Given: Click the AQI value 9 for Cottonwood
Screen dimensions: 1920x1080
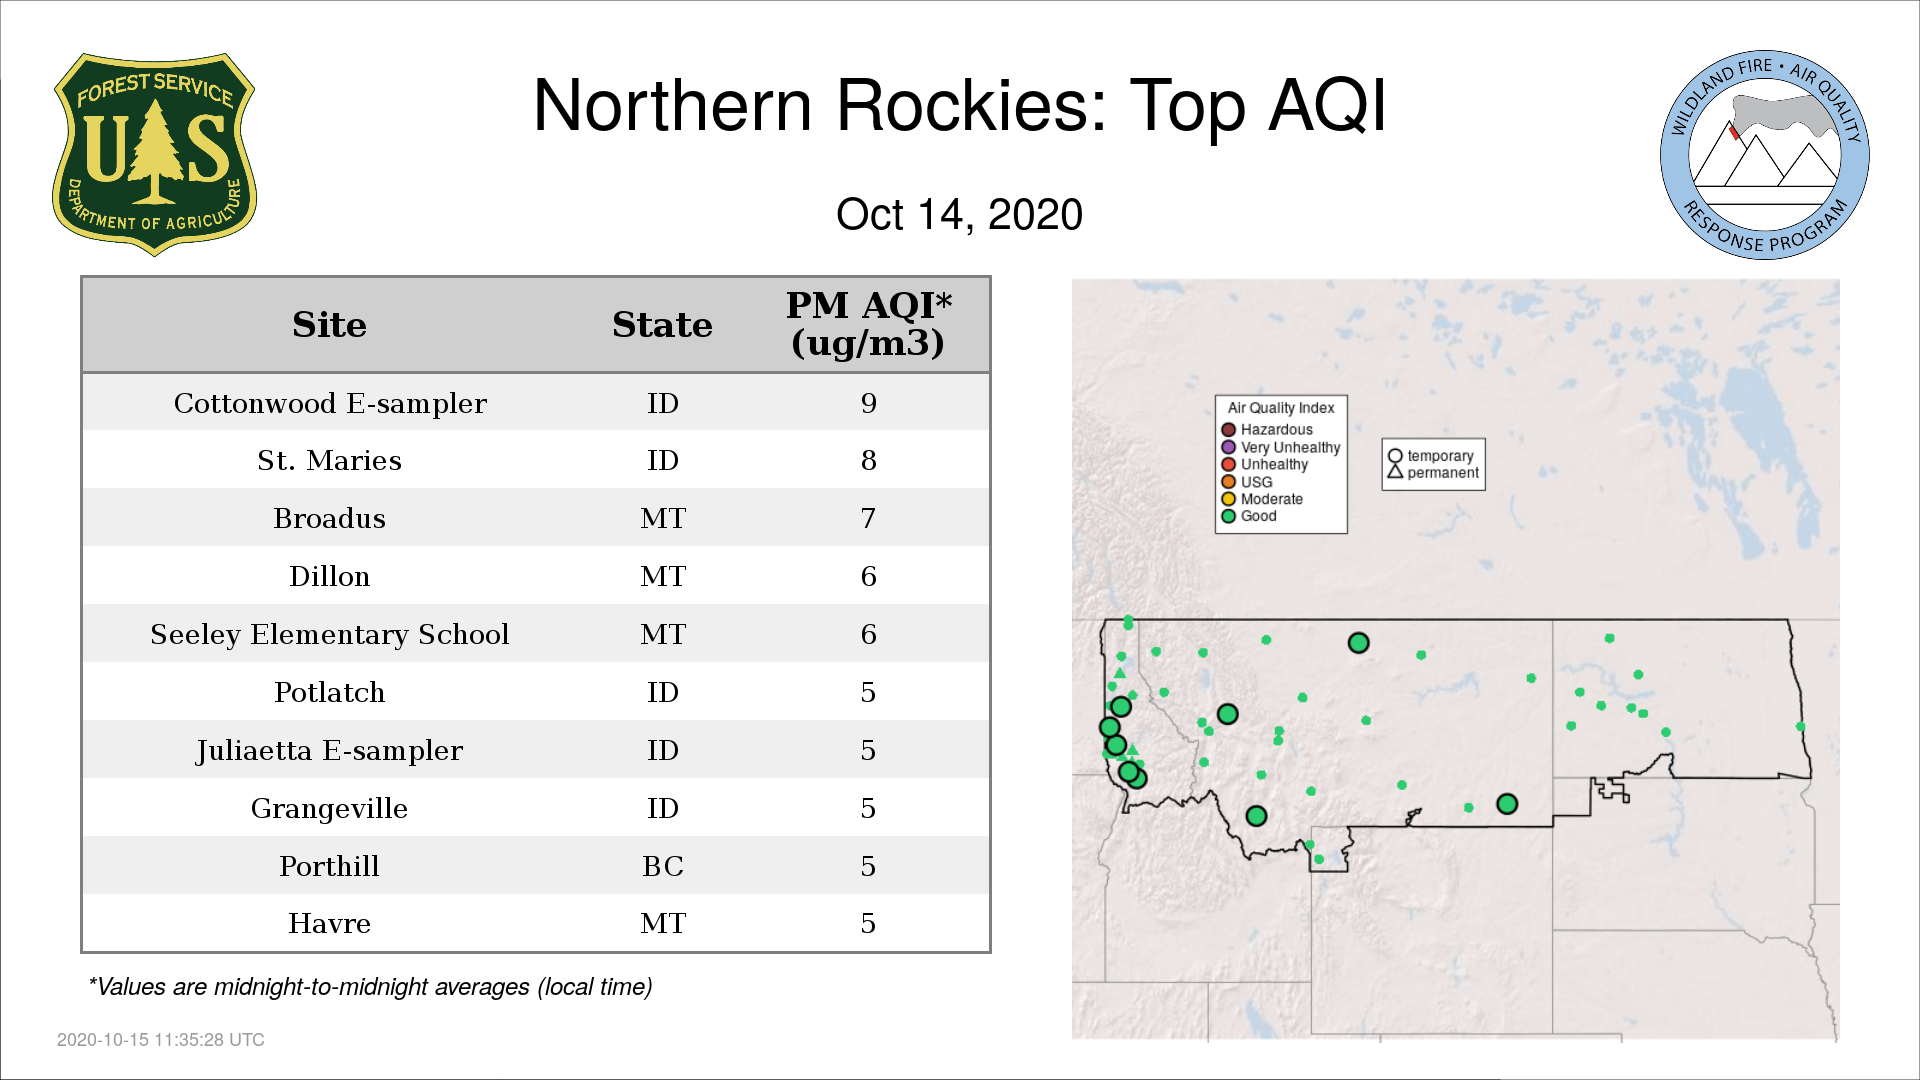Looking at the screenshot, I should 868,403.
